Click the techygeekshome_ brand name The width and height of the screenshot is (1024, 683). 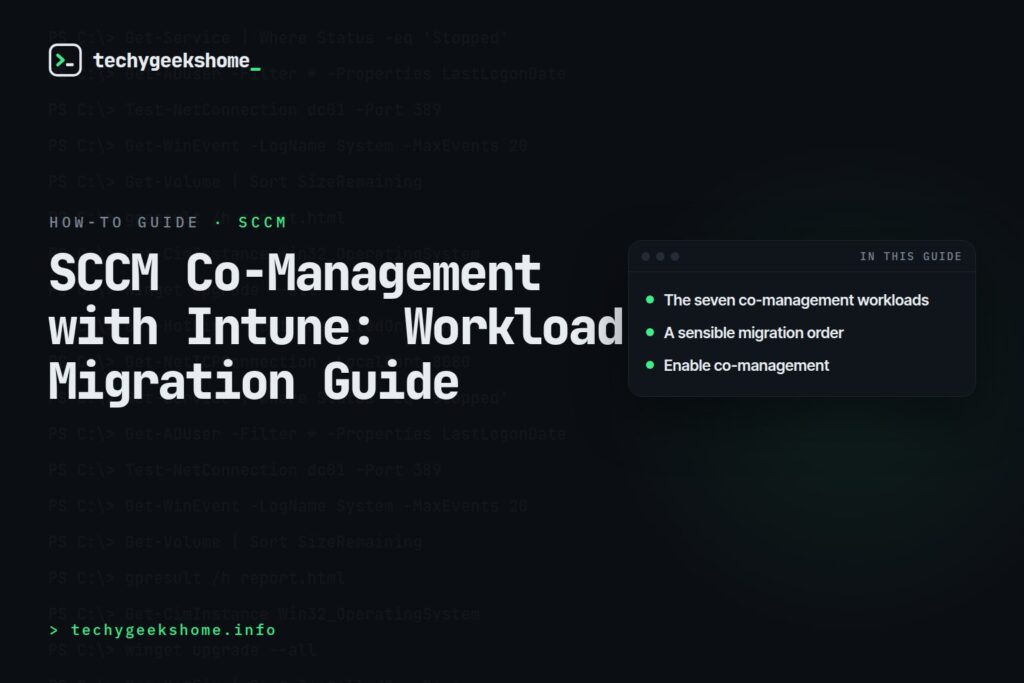[x=176, y=61]
